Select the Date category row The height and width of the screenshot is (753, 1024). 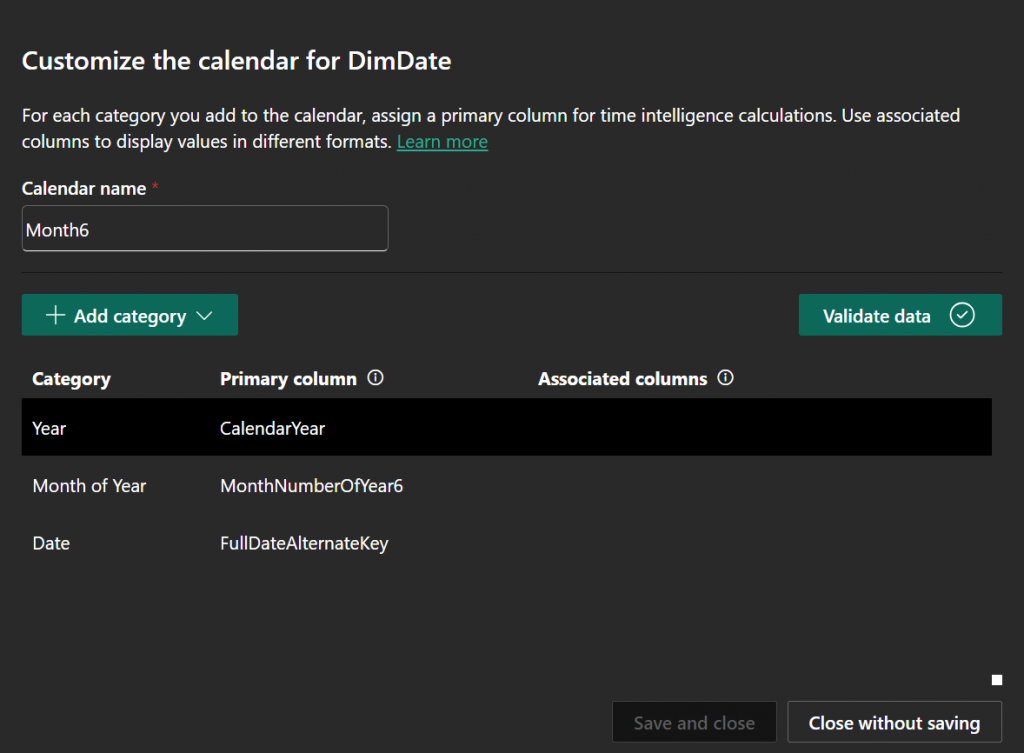point(51,544)
